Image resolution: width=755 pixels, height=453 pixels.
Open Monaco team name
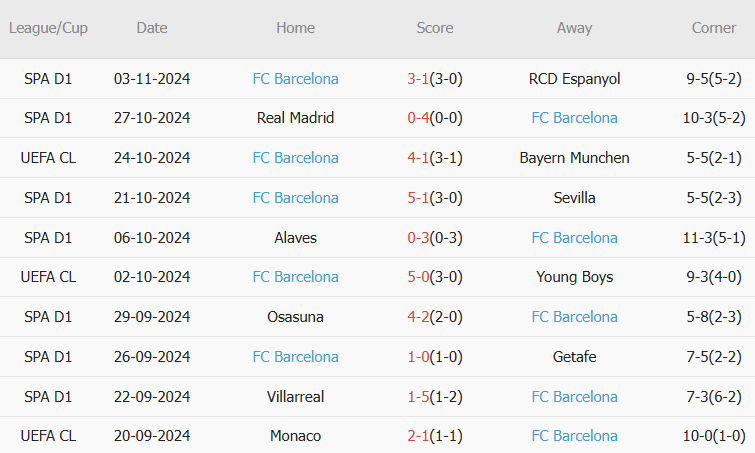coord(295,436)
